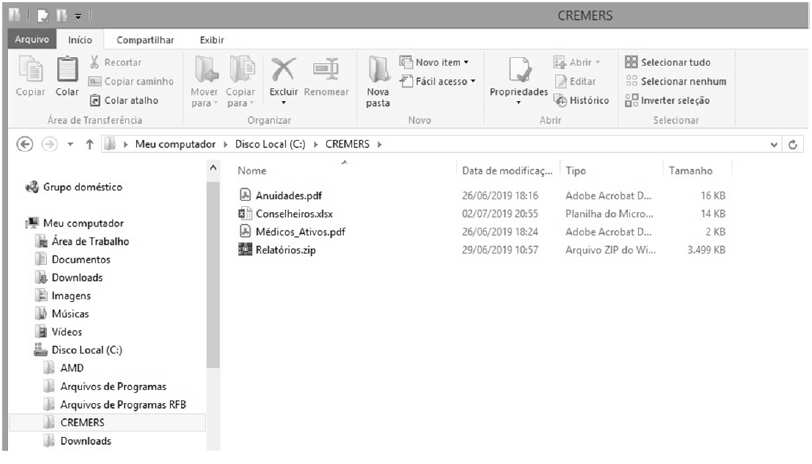Screen dimensions: 812x464
Task: Open the Exibir ribbon tab
Action: [x=211, y=40]
